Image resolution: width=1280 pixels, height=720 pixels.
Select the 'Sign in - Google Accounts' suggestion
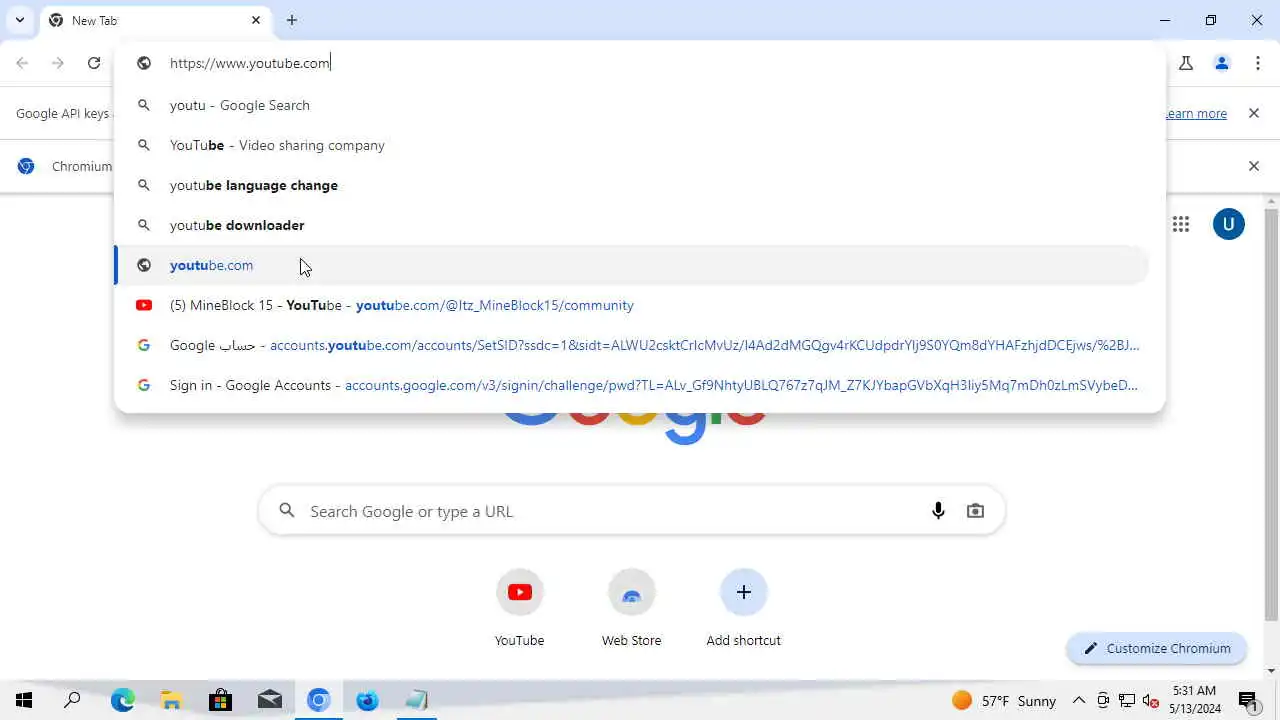[x=631, y=385]
